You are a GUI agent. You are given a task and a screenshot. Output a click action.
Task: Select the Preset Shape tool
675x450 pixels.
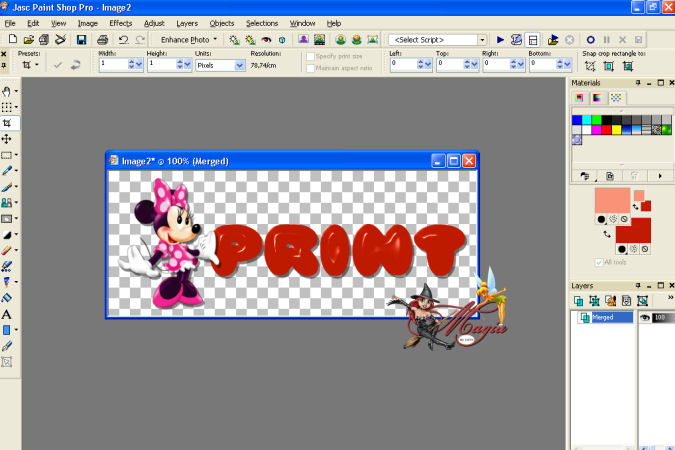coord(6,330)
